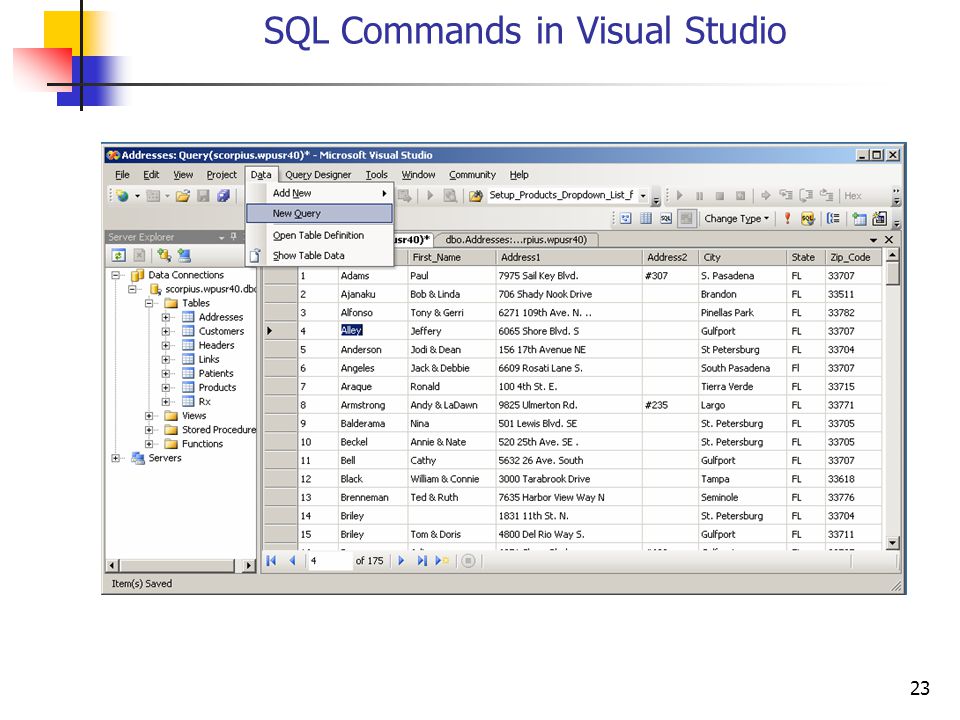
Task: Click the Find in Files folder icon
Action: [x=476, y=196]
